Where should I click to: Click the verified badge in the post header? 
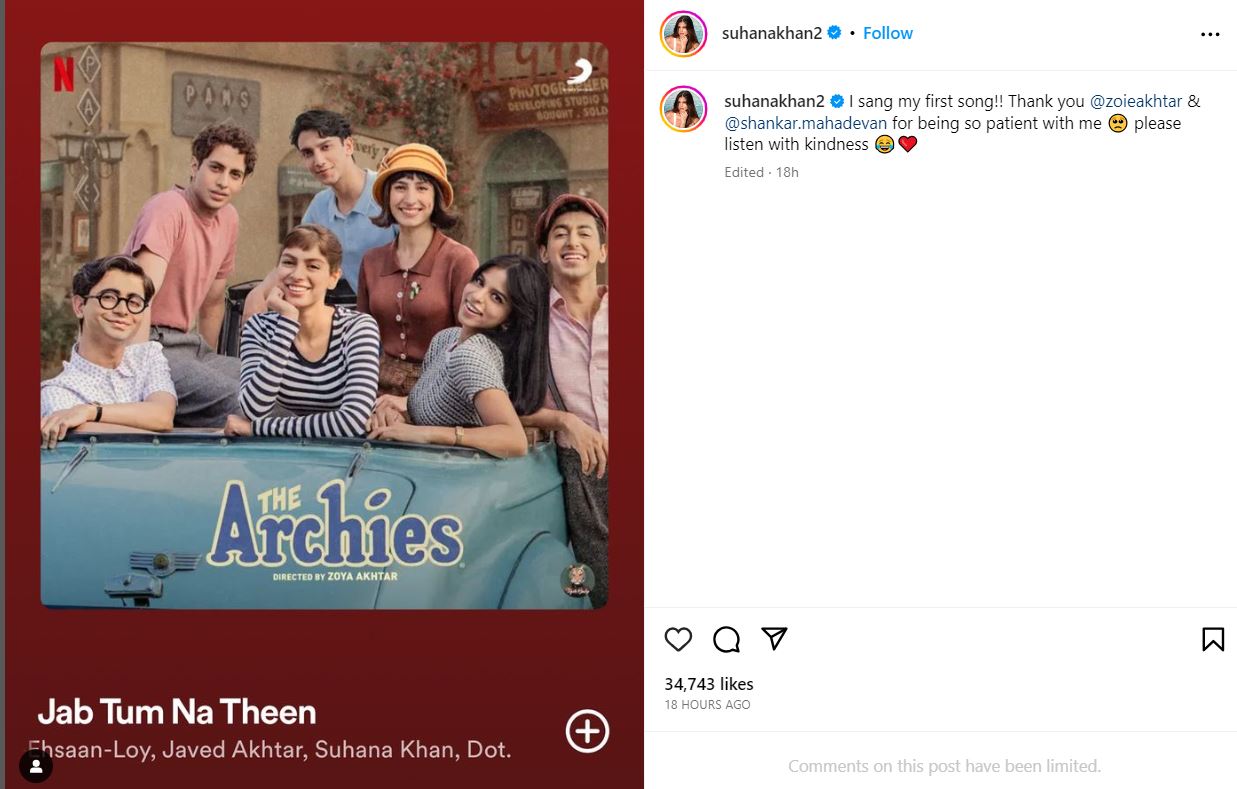click(834, 33)
